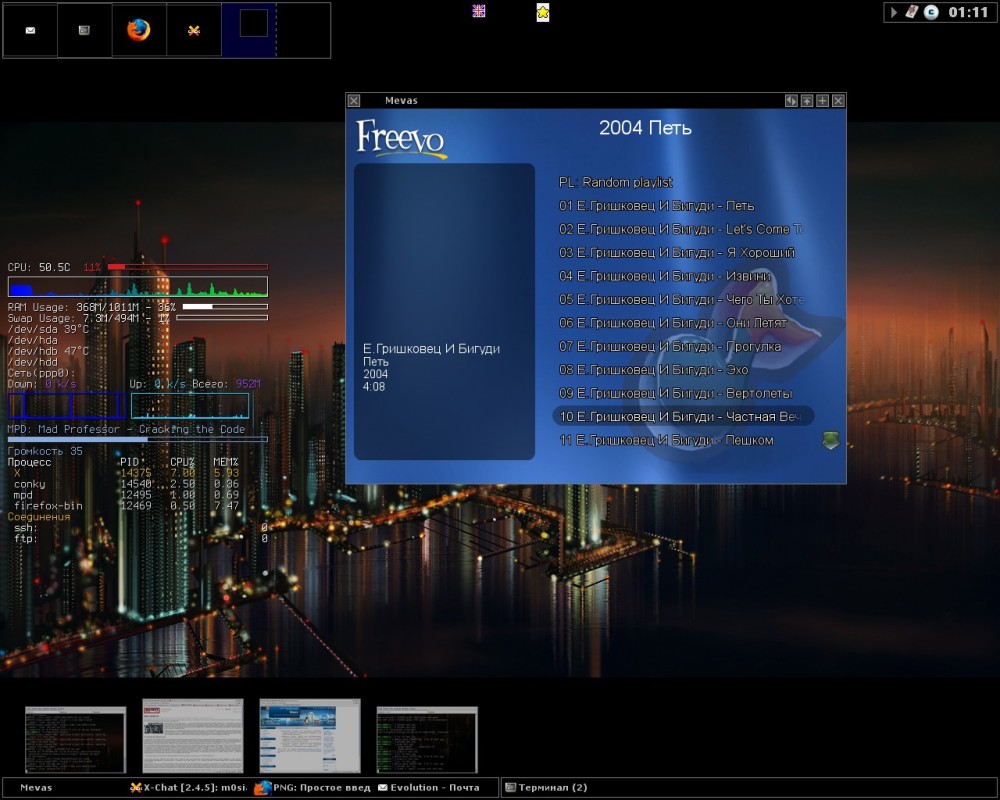Click the 01:11 clock
Viewport: 1000px width, 800px height.
[967, 12]
